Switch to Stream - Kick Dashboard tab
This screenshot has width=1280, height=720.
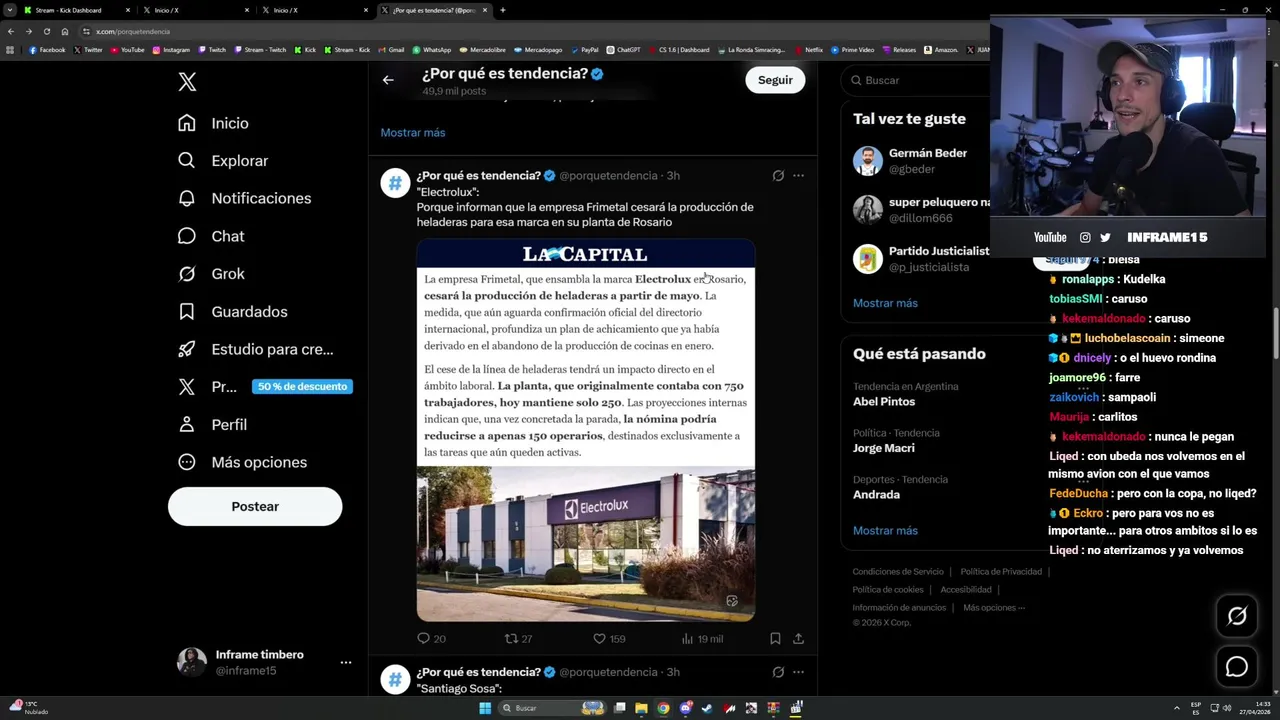(75, 10)
